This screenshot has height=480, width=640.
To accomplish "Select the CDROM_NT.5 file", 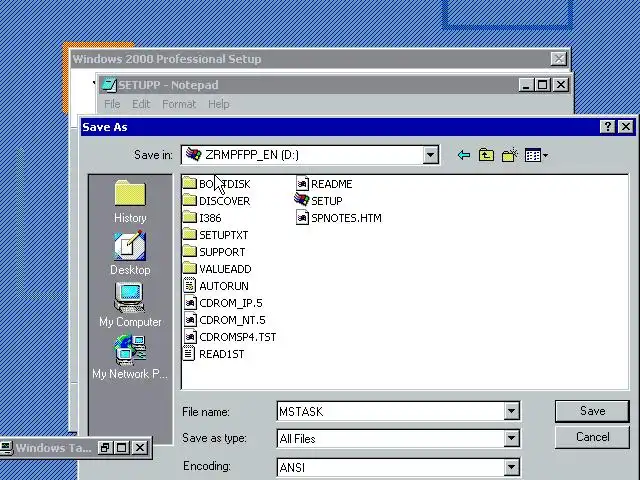I will [x=224, y=320].
